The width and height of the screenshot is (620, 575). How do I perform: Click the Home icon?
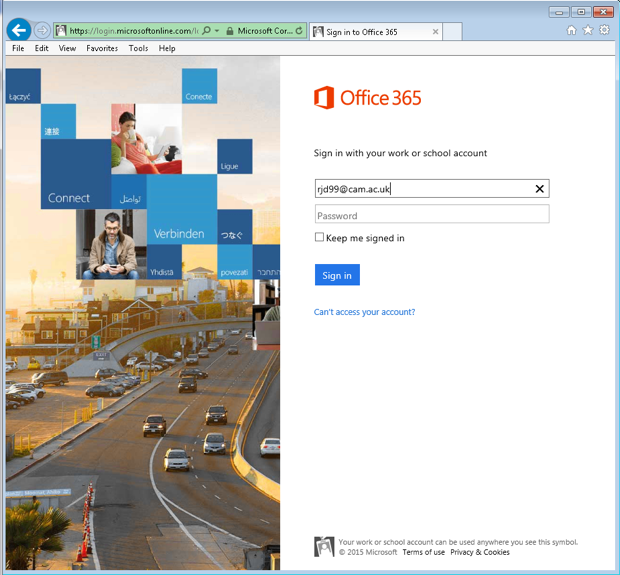571,30
